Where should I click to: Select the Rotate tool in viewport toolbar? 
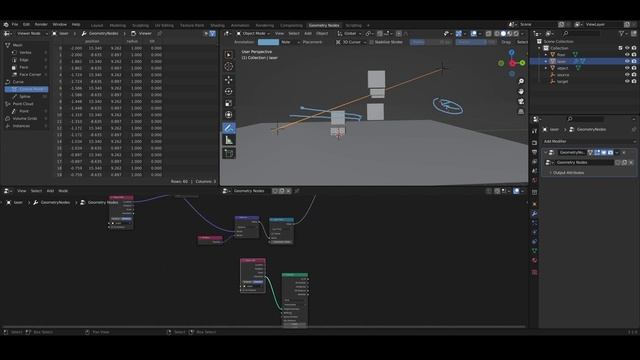click(229, 91)
